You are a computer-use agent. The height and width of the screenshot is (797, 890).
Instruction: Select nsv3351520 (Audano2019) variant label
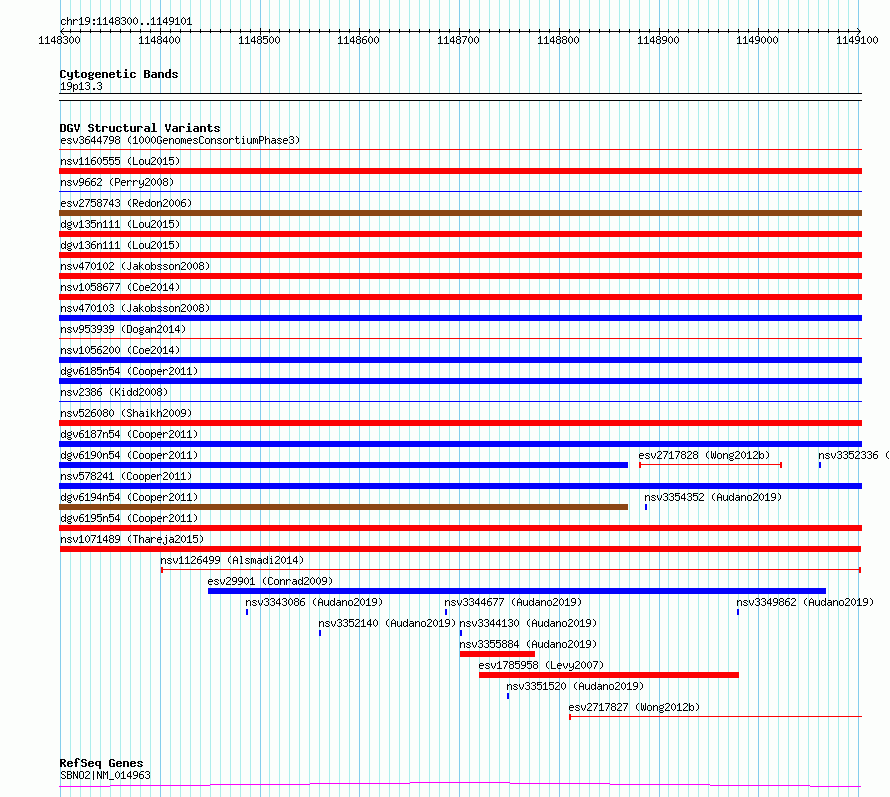pos(575,686)
